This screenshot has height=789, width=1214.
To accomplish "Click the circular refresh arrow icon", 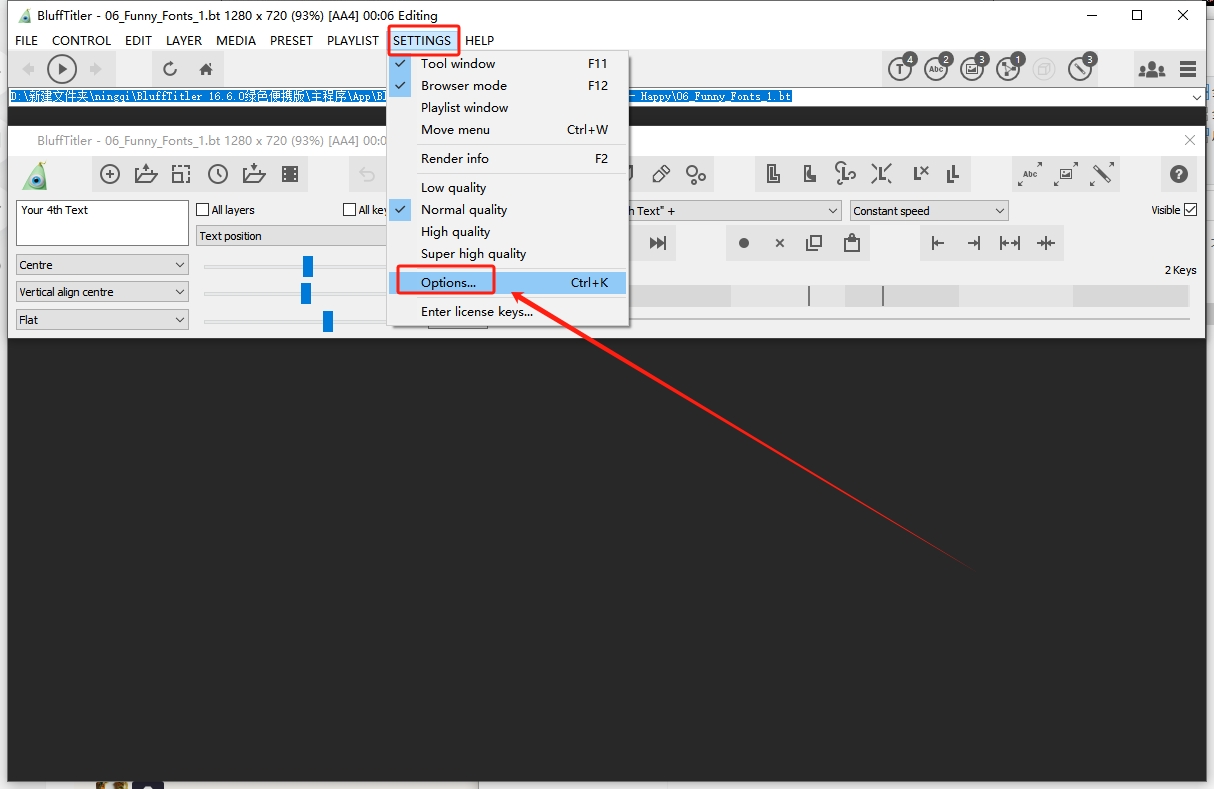I will click(x=170, y=69).
